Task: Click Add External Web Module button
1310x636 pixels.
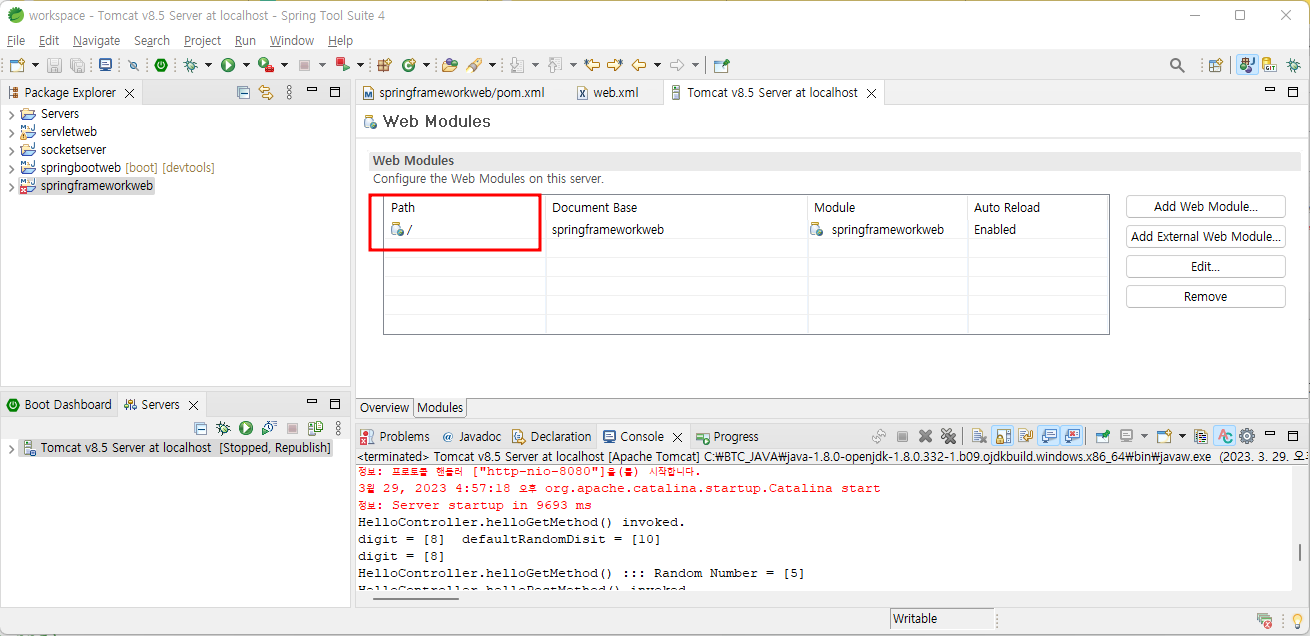Action: pos(1205,237)
